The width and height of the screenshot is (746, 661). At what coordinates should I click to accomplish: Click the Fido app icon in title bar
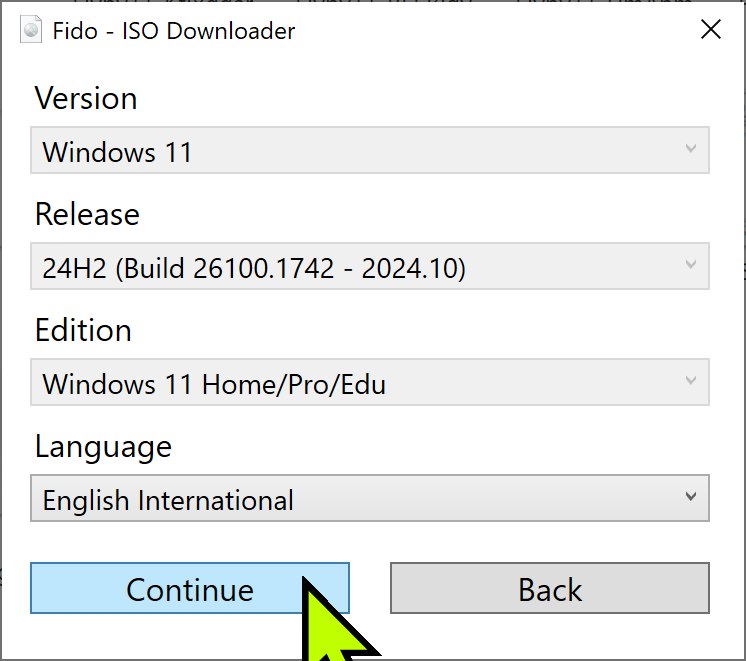[32, 31]
